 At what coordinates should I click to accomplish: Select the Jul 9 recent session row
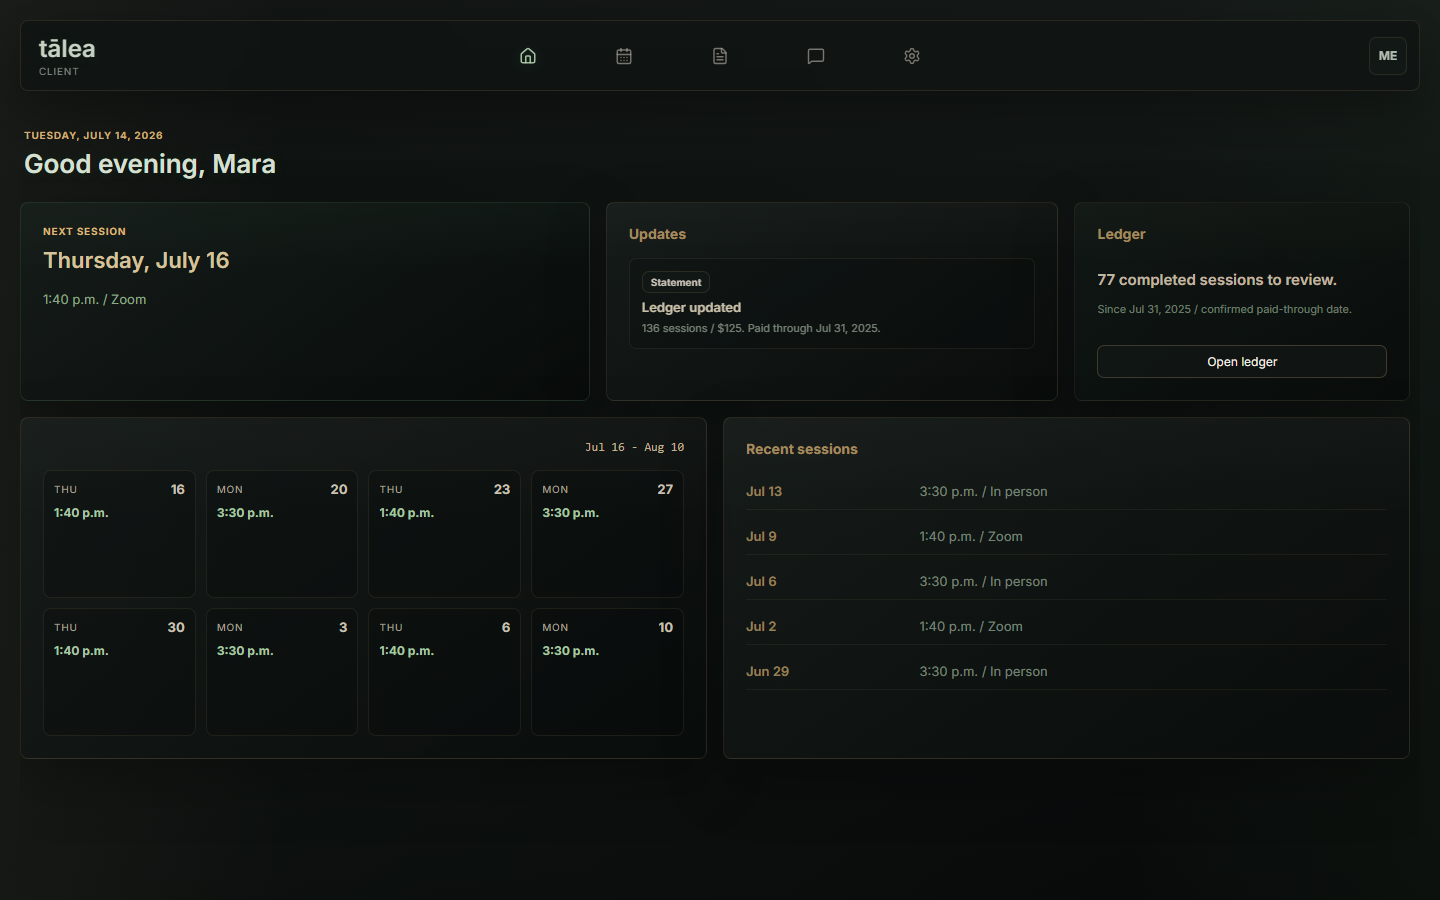(x=1067, y=536)
